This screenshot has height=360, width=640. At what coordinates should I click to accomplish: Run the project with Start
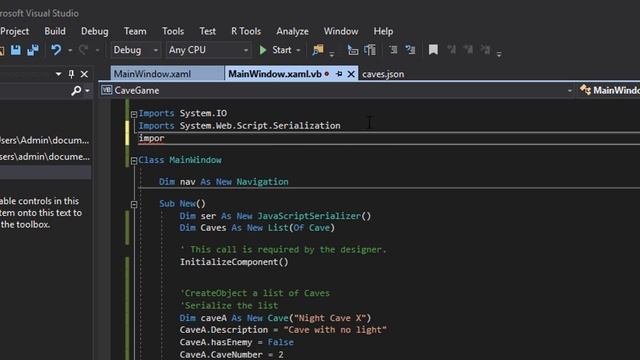point(276,50)
